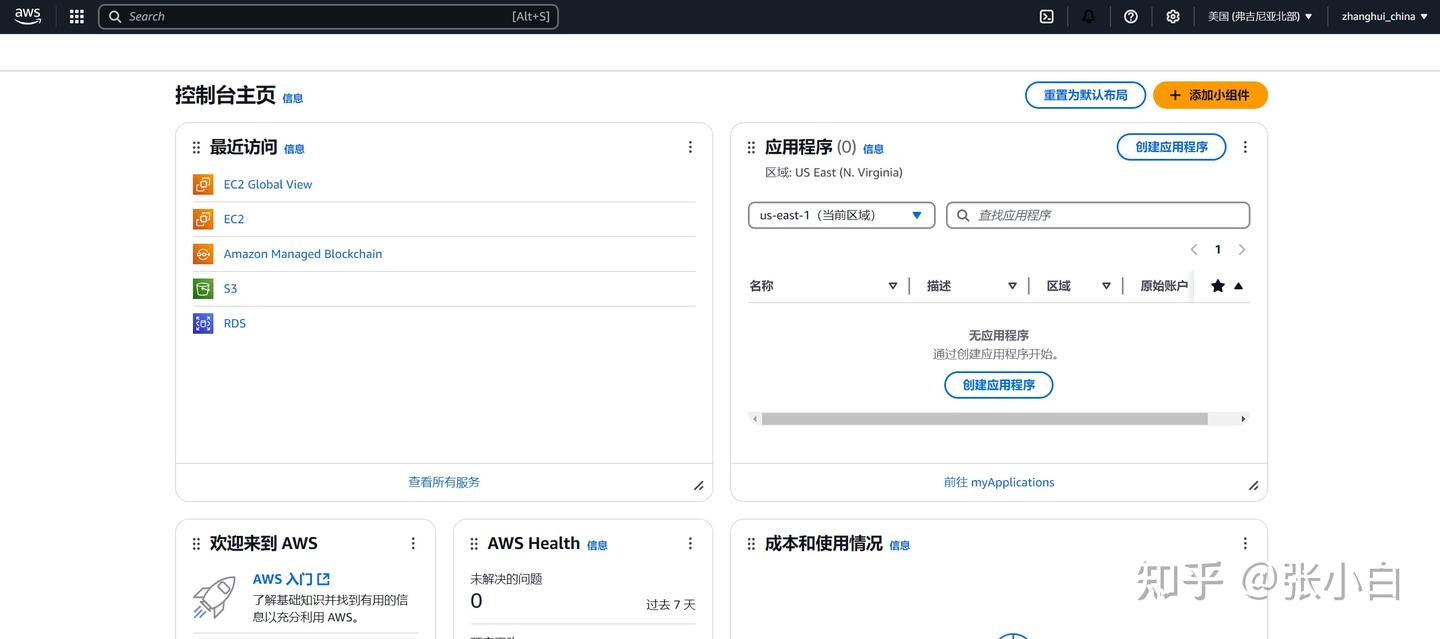This screenshot has height=639, width=1440.
Task: Click the S3 service icon
Action: (203, 288)
